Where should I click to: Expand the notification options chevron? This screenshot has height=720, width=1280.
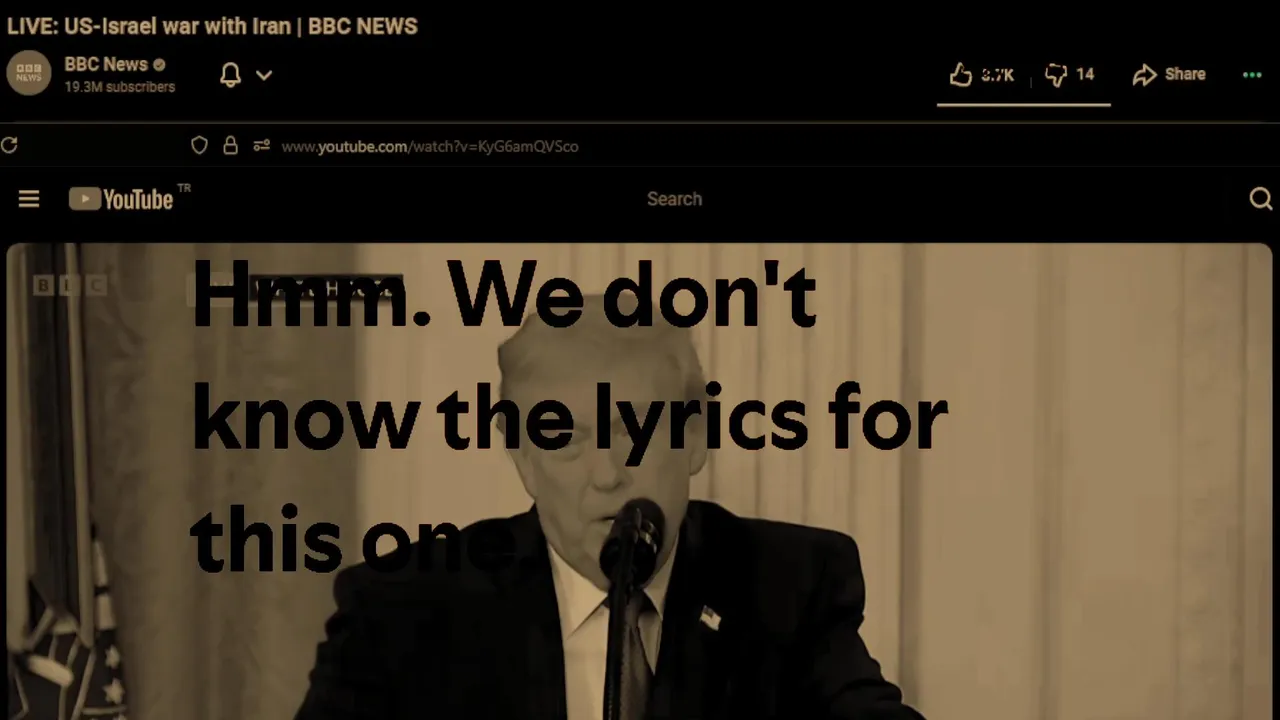point(264,75)
